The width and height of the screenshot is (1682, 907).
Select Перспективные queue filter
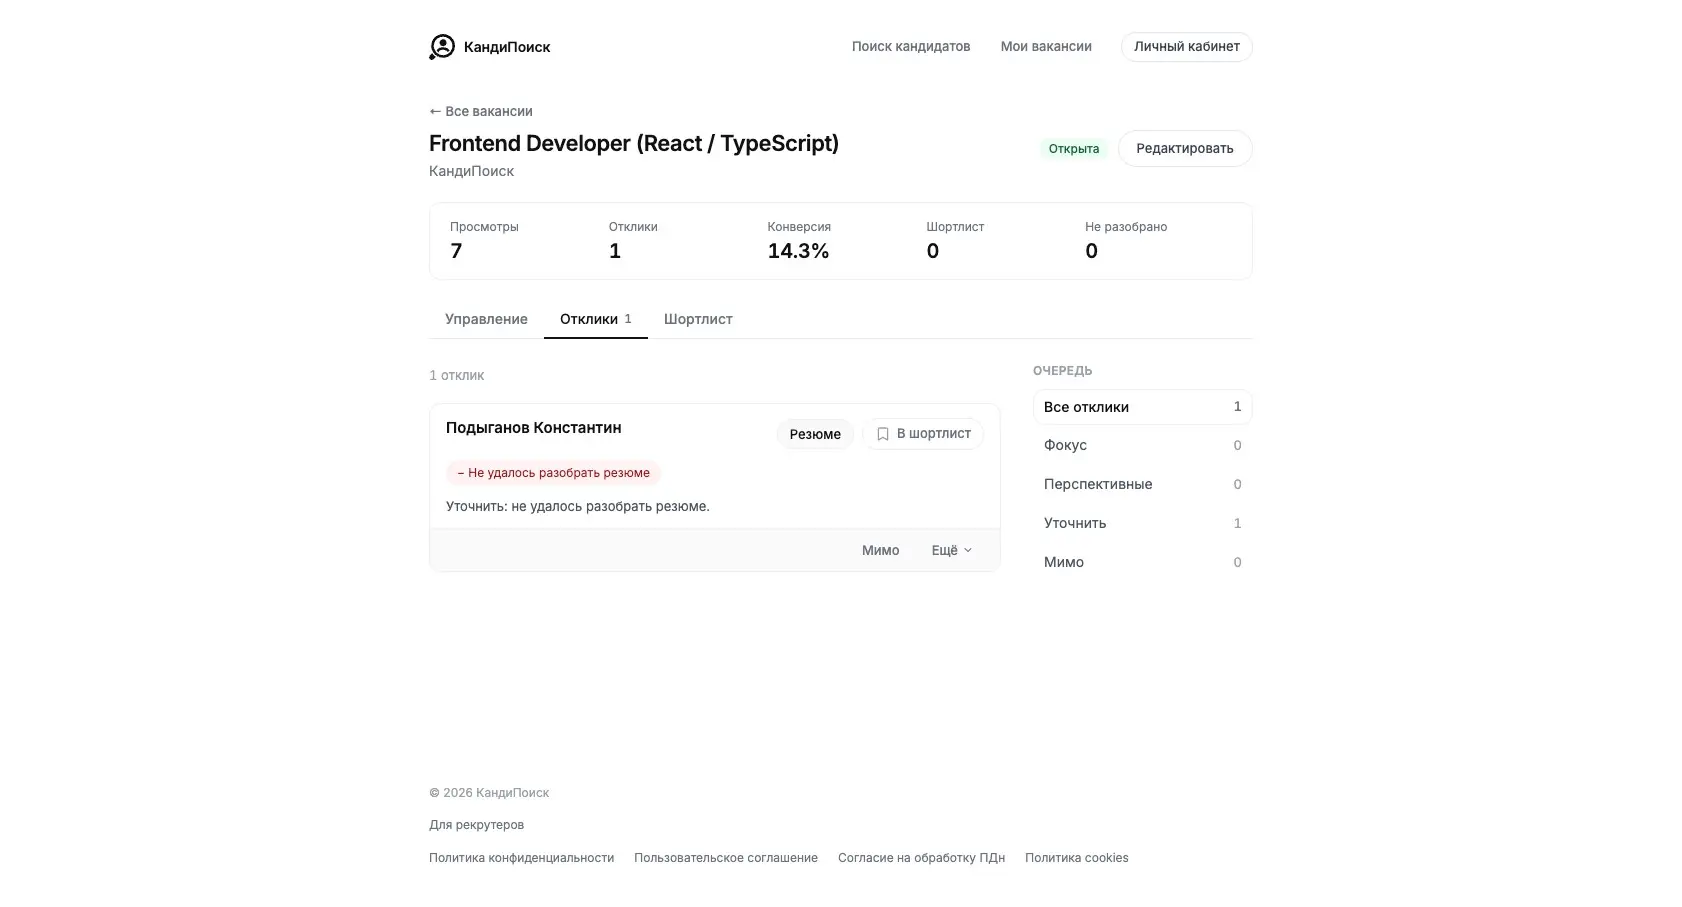1142,484
